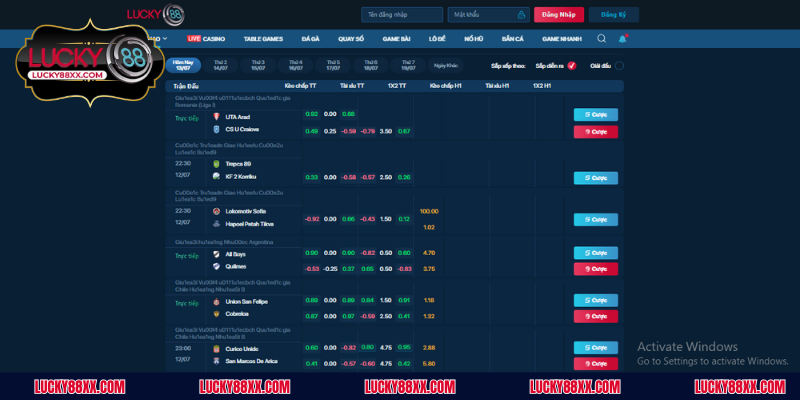Viewport: 800px width, 400px height.
Task: Click the All Boys team crest
Action: coord(216,254)
